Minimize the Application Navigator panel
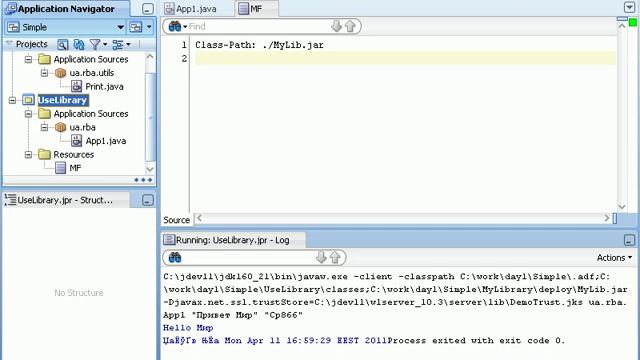 148,9
